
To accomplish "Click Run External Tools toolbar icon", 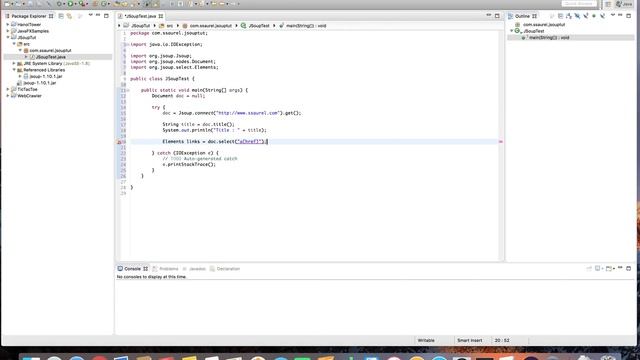I will click(x=82, y=4).
